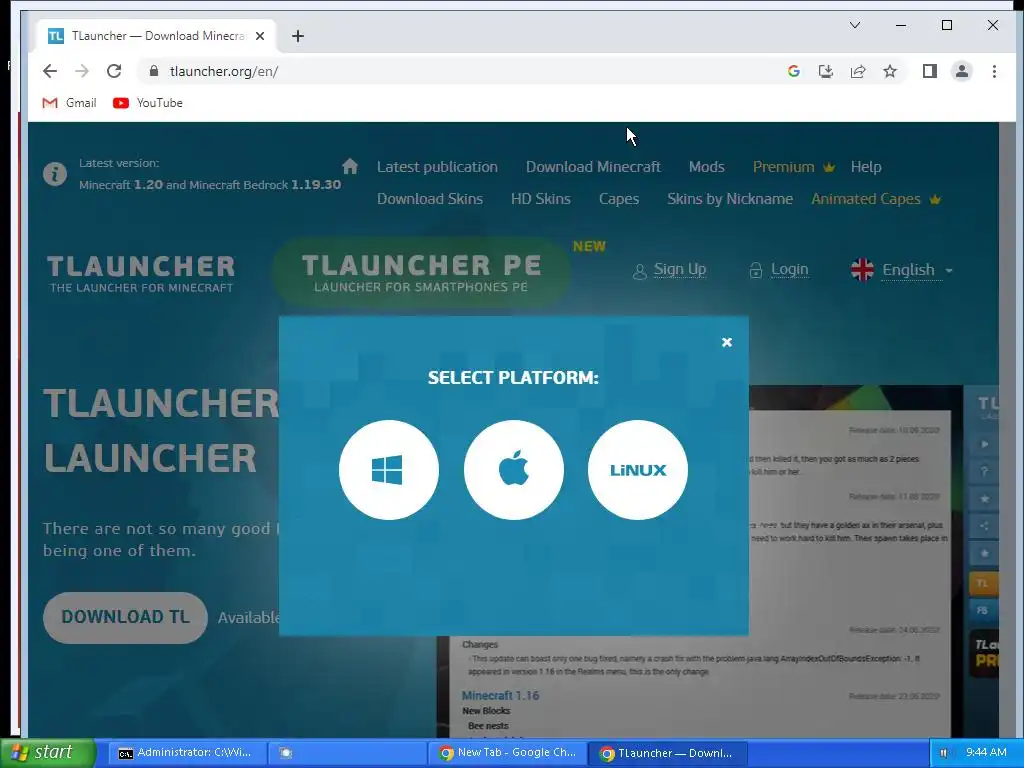Go back with the browser back arrow
This screenshot has width=1024, height=768.
(x=50, y=71)
